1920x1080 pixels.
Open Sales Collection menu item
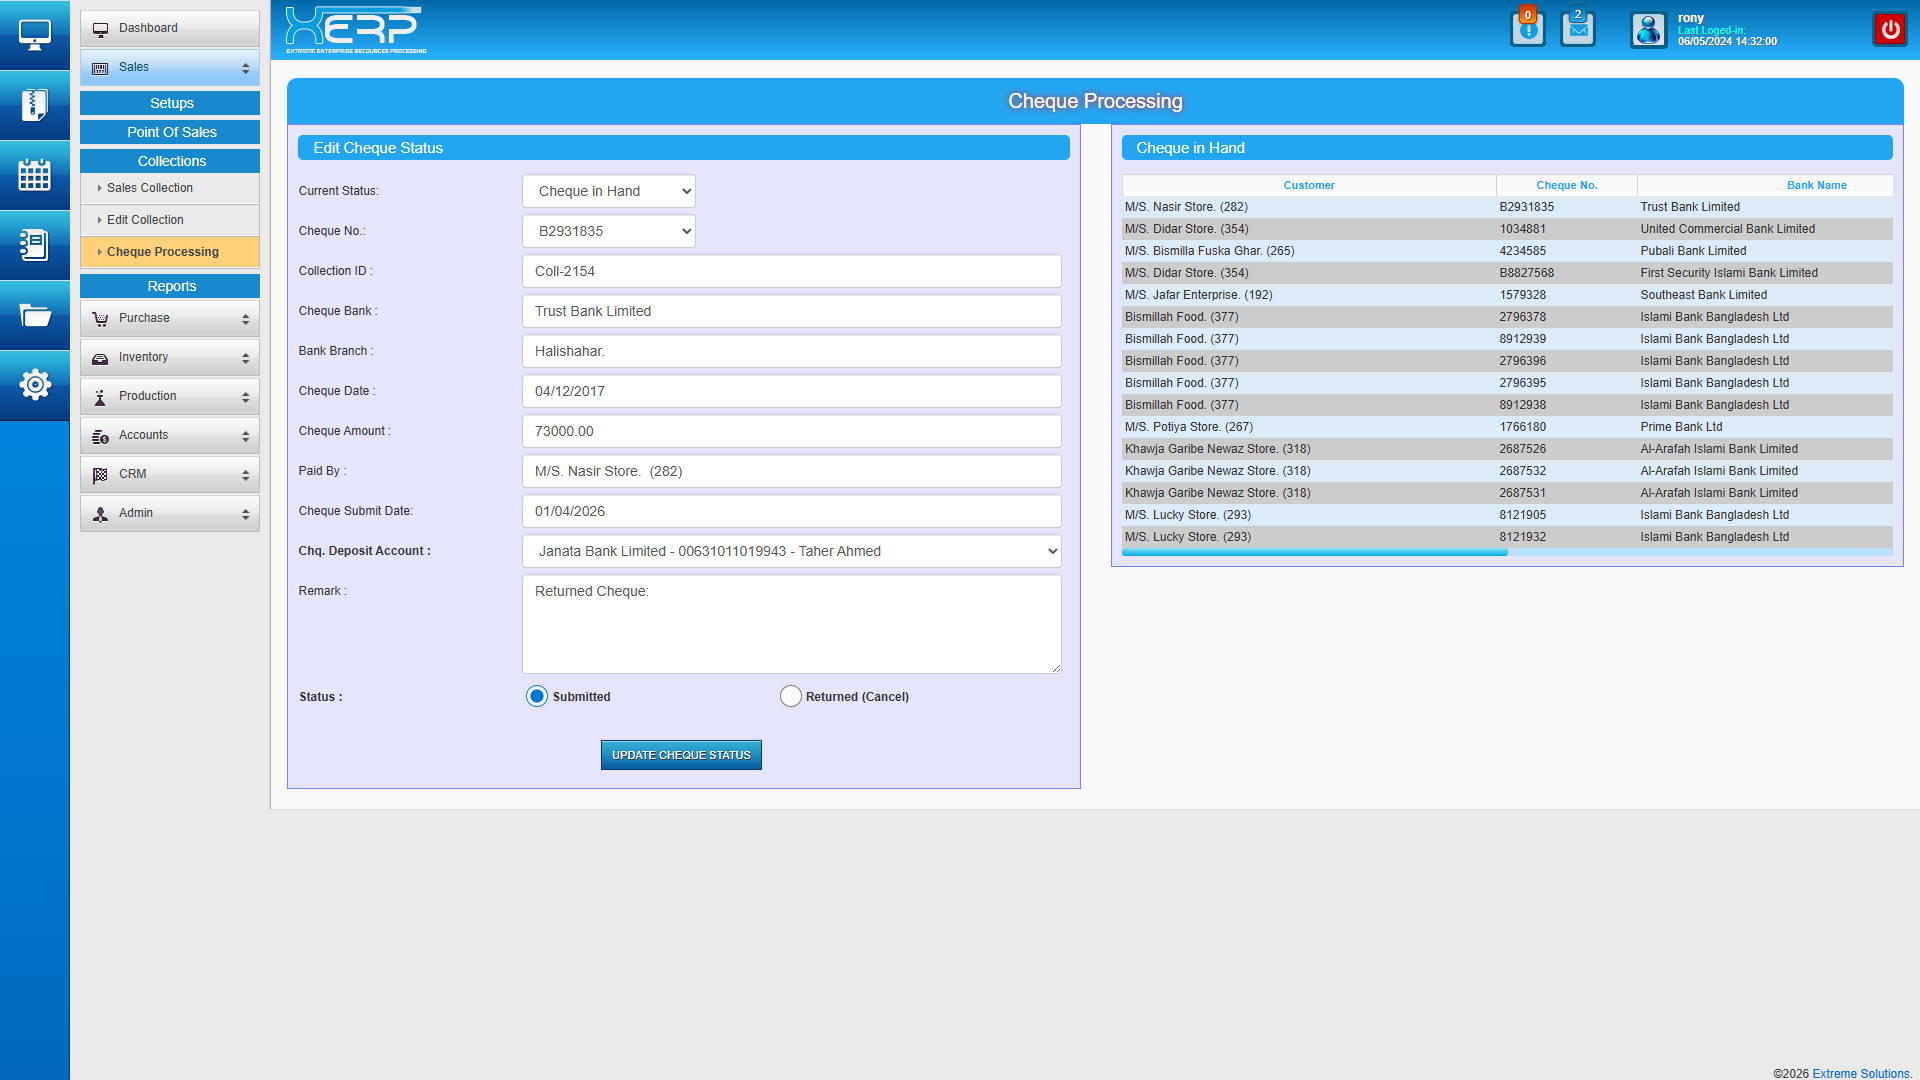tap(150, 188)
